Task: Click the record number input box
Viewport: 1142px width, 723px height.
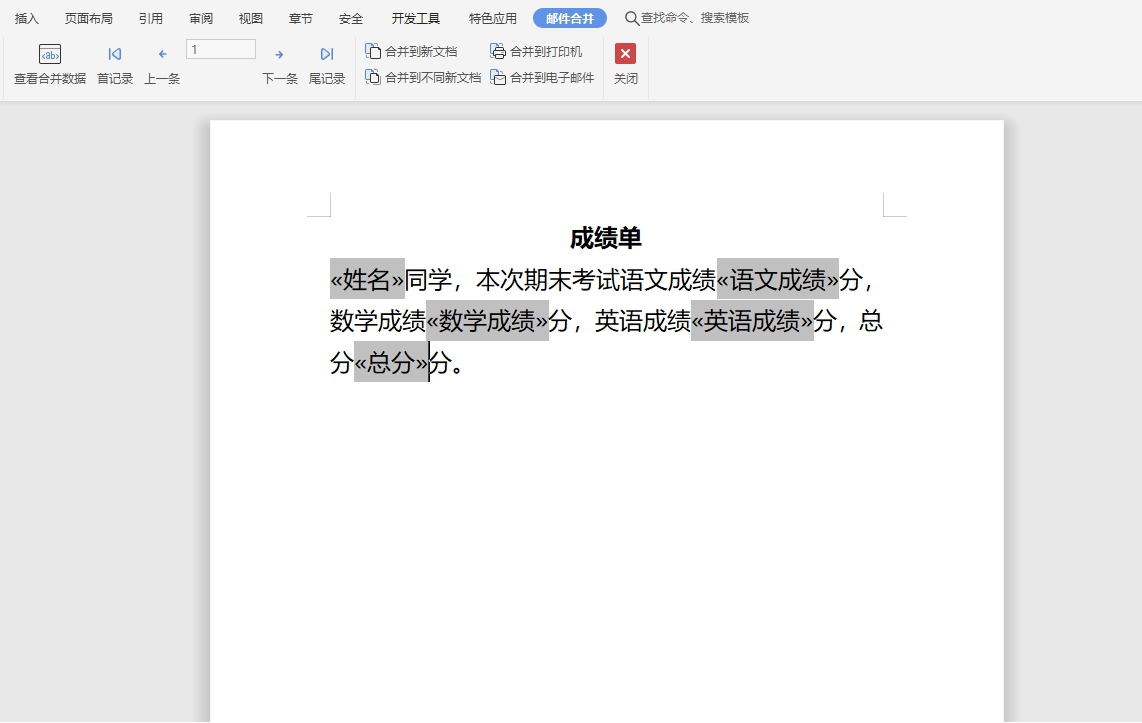Action: [221, 49]
